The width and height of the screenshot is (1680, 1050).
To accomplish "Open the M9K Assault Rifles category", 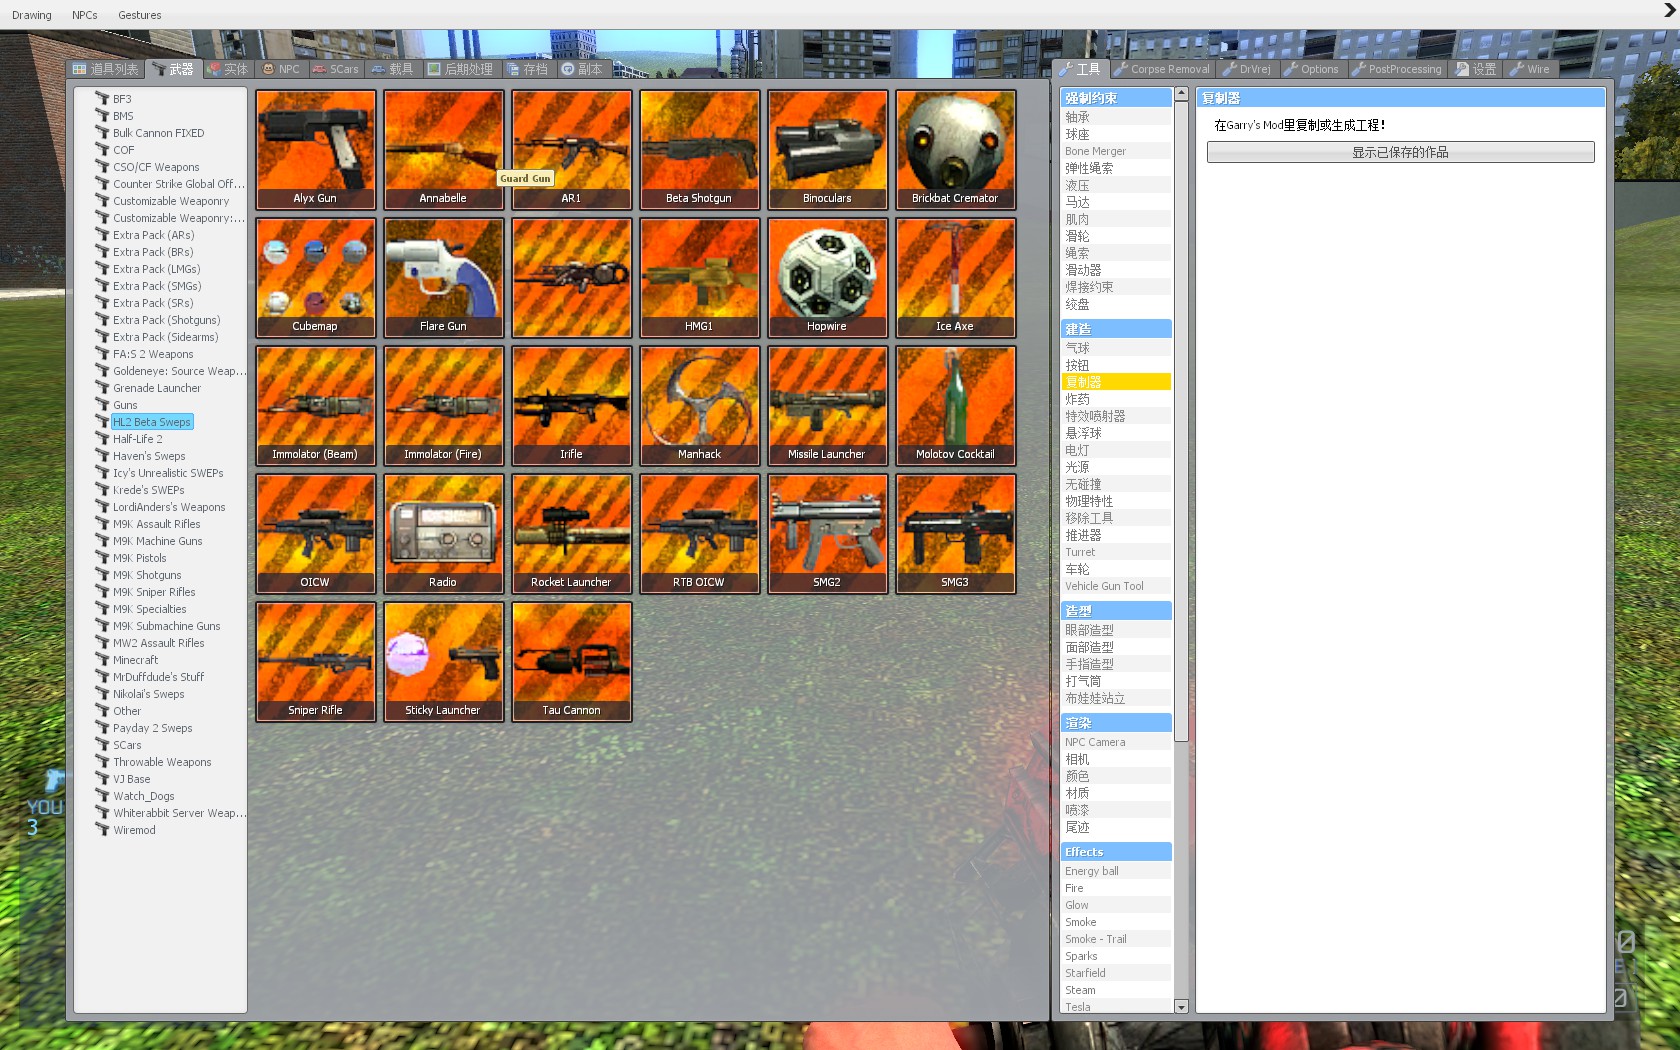I will pyautogui.click(x=156, y=524).
